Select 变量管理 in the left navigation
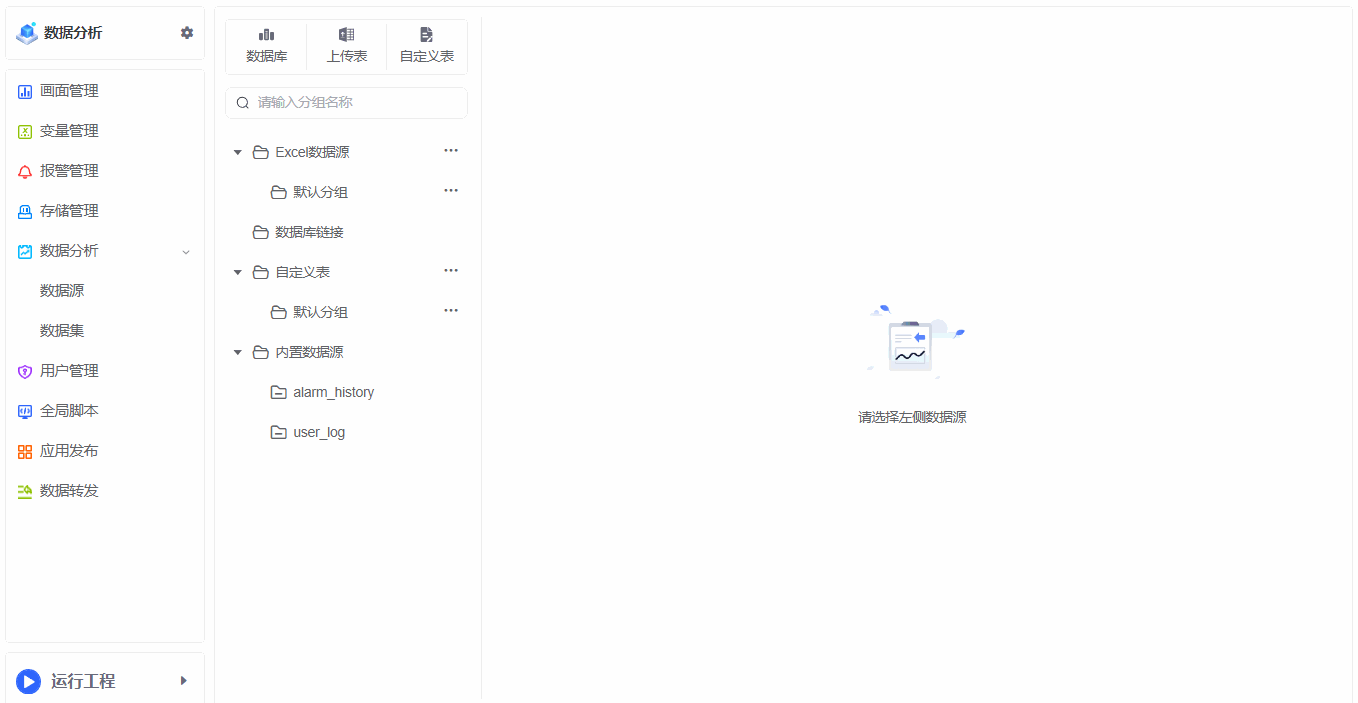This screenshot has width=1358, height=703. tap(70, 131)
